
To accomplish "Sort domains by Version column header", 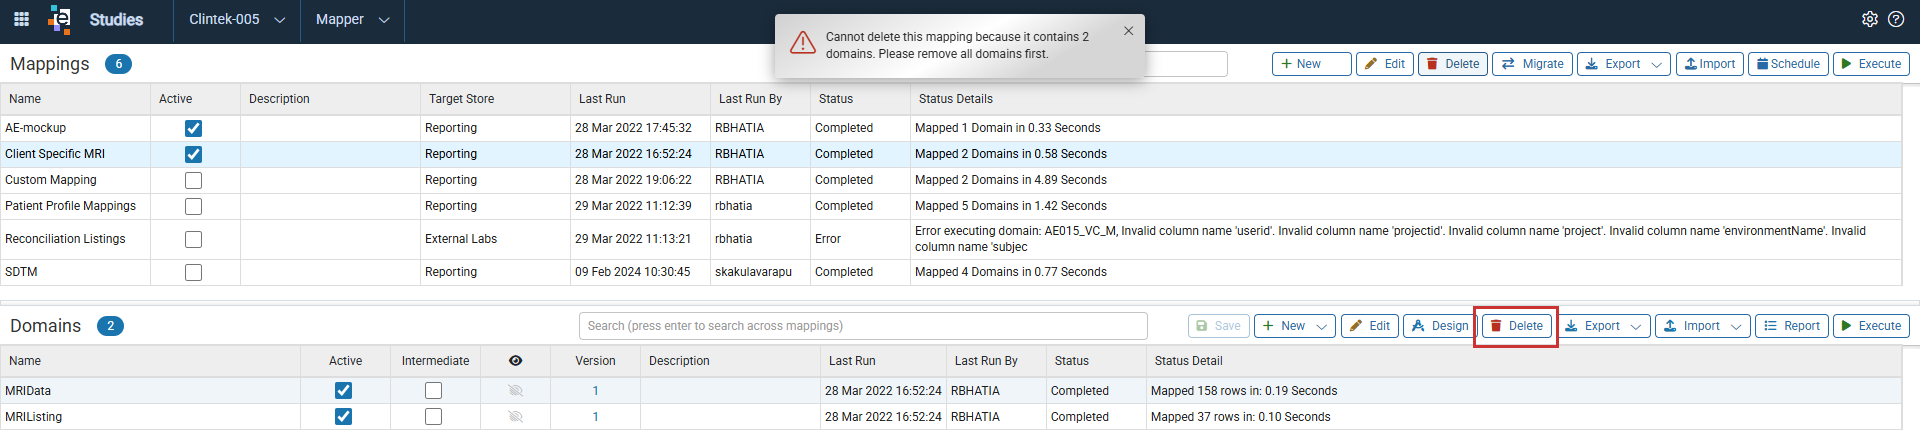I will coord(595,361).
